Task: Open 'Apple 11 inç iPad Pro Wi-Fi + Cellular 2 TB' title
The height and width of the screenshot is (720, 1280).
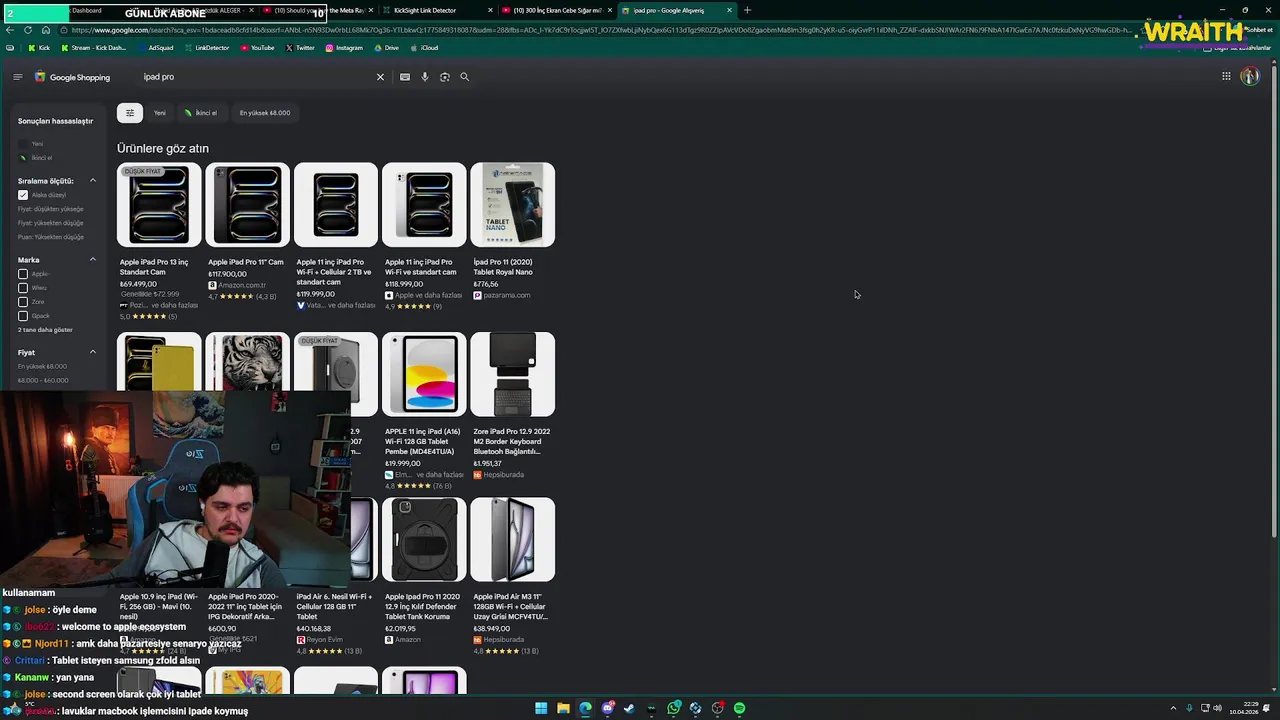Action: point(335,272)
